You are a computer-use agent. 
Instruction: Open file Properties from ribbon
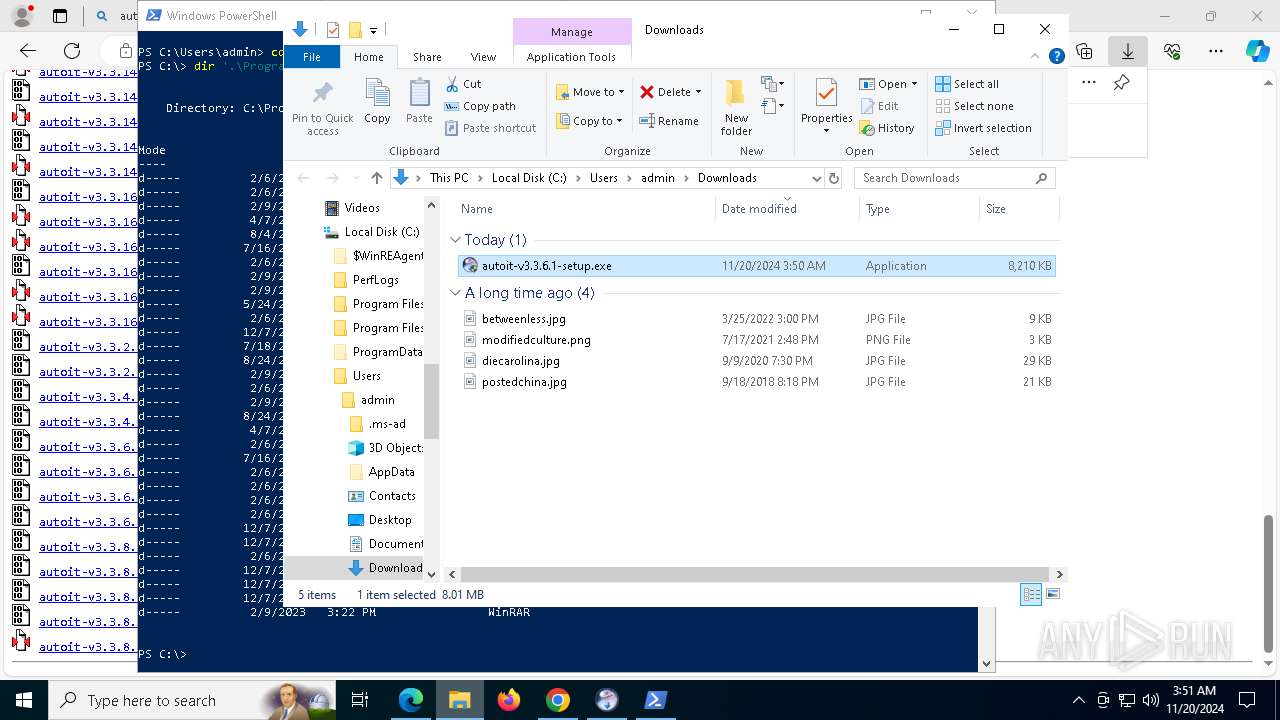coord(826,106)
